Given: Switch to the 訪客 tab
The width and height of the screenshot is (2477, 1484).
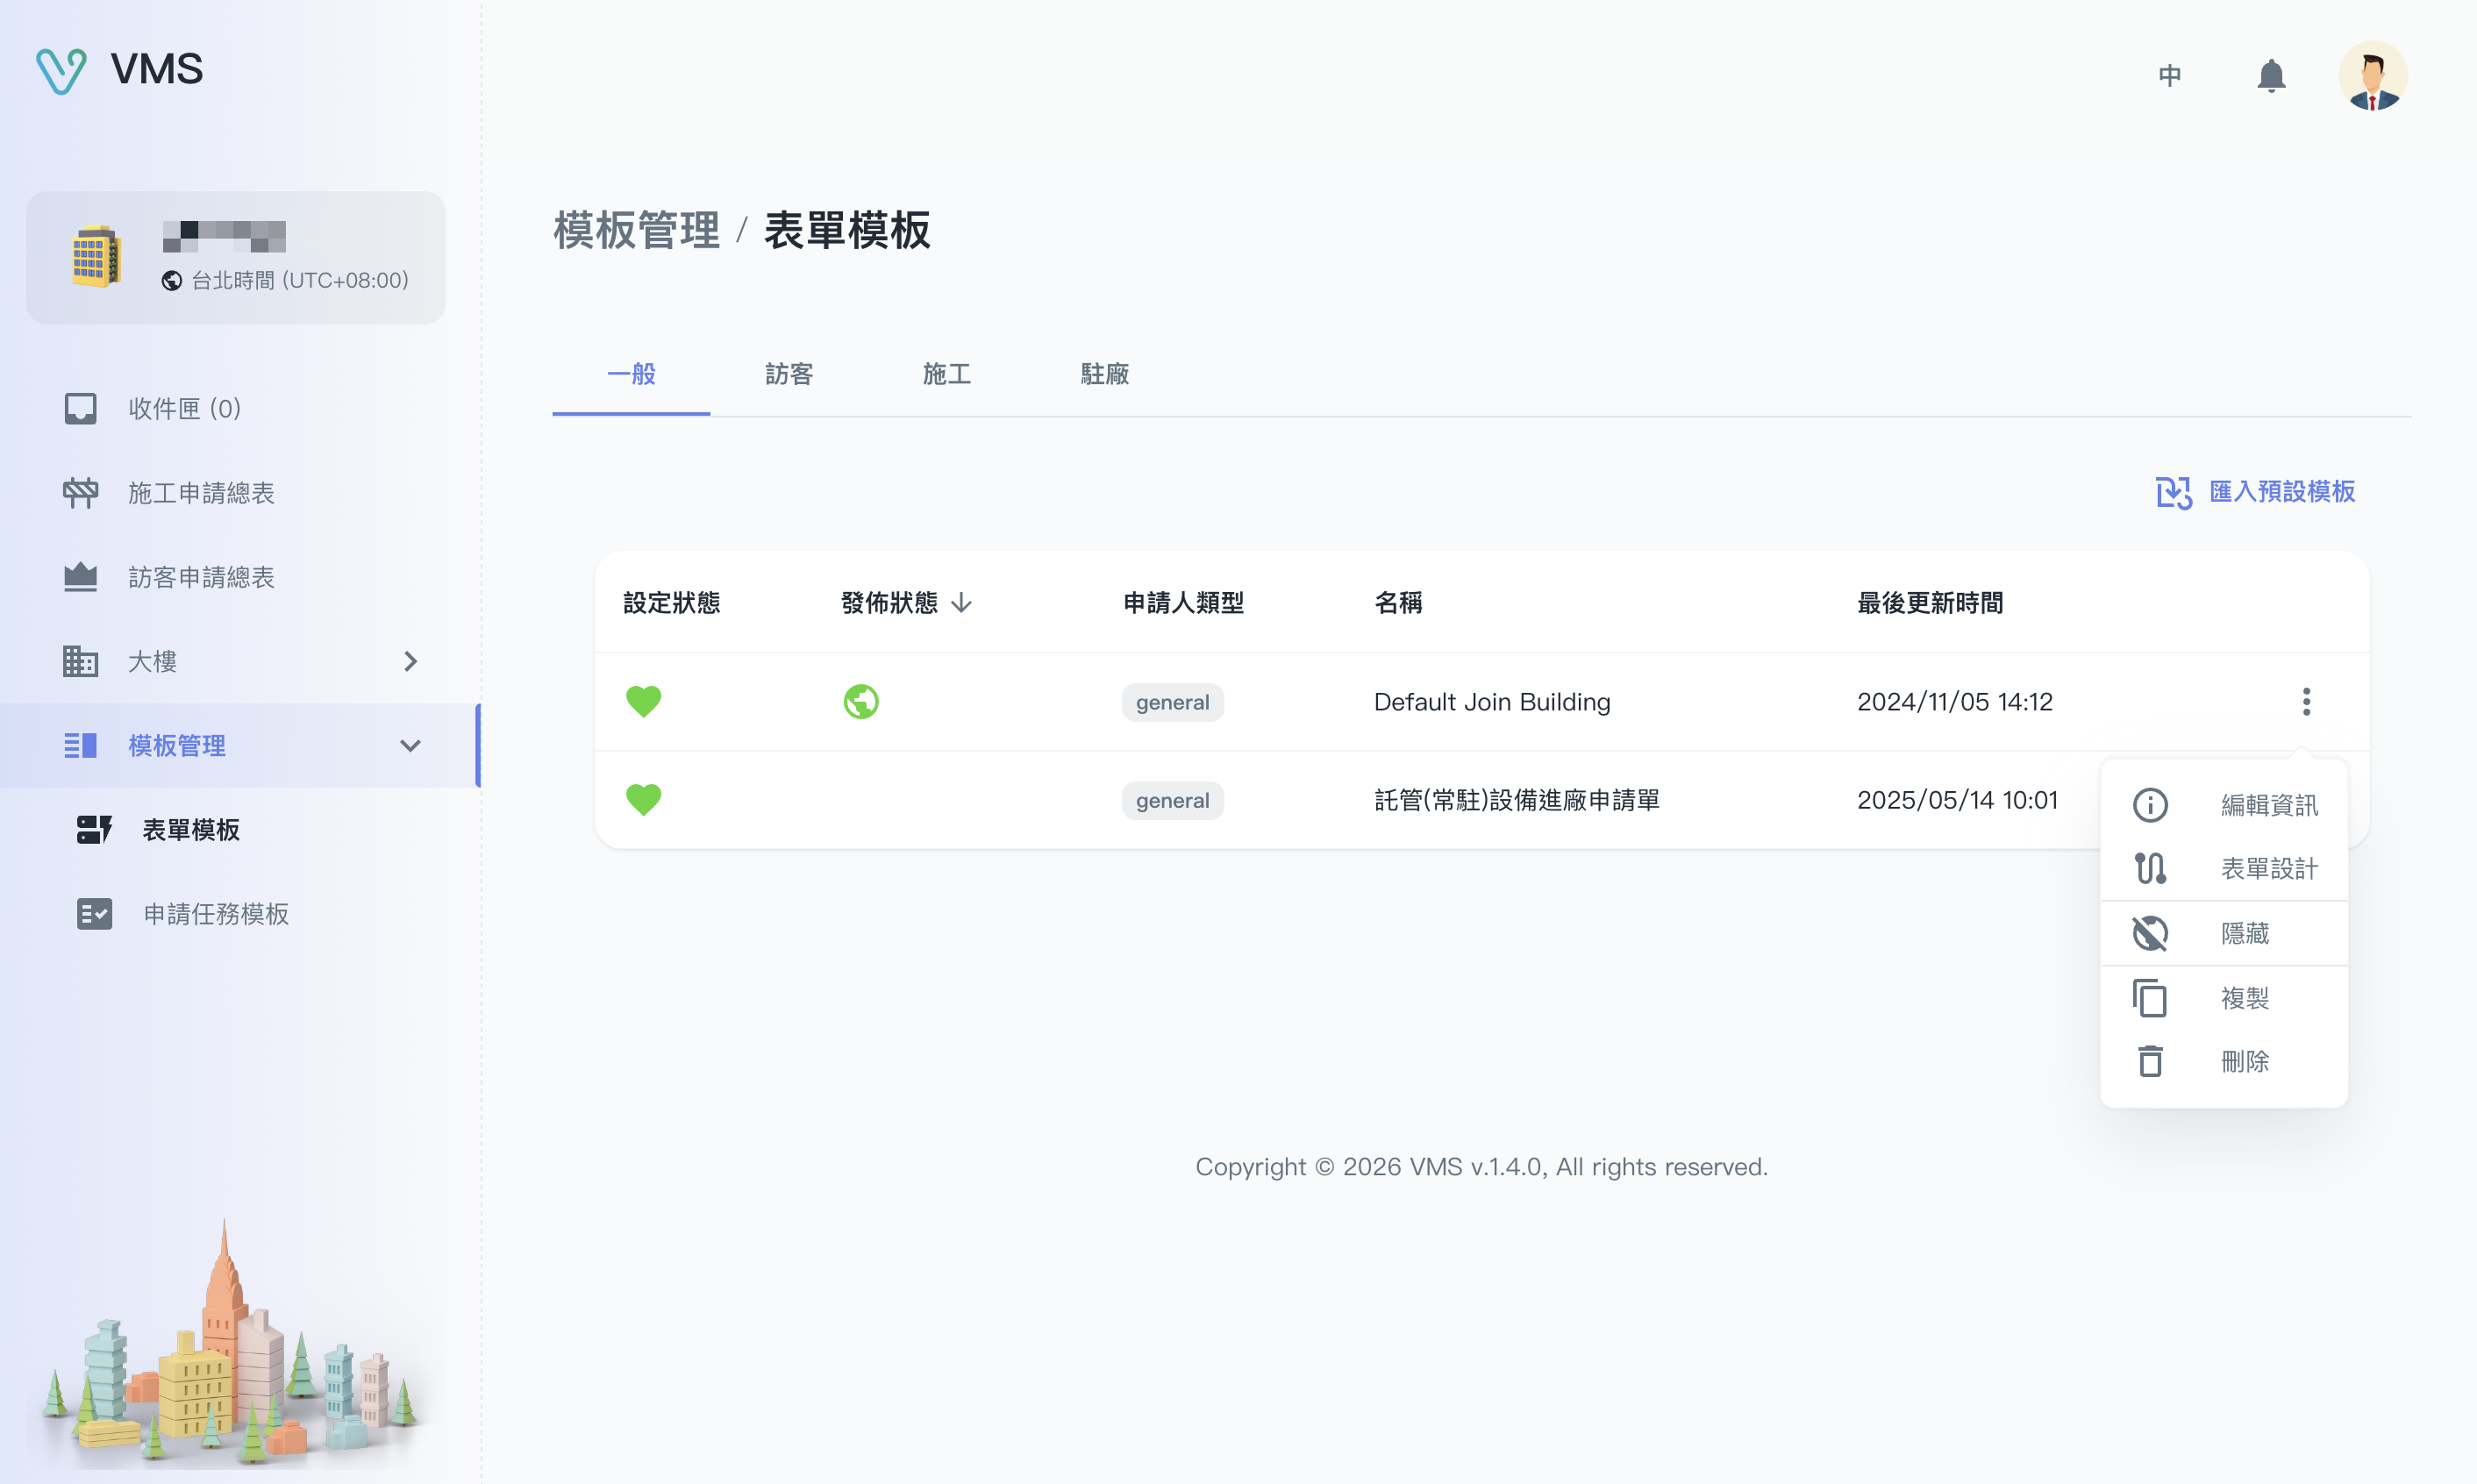Looking at the screenshot, I should [788, 374].
